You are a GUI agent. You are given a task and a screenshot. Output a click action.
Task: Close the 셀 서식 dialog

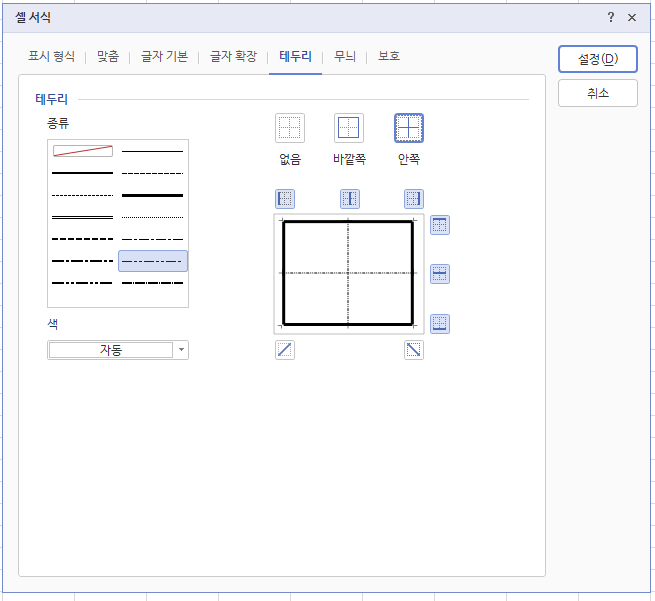632,18
